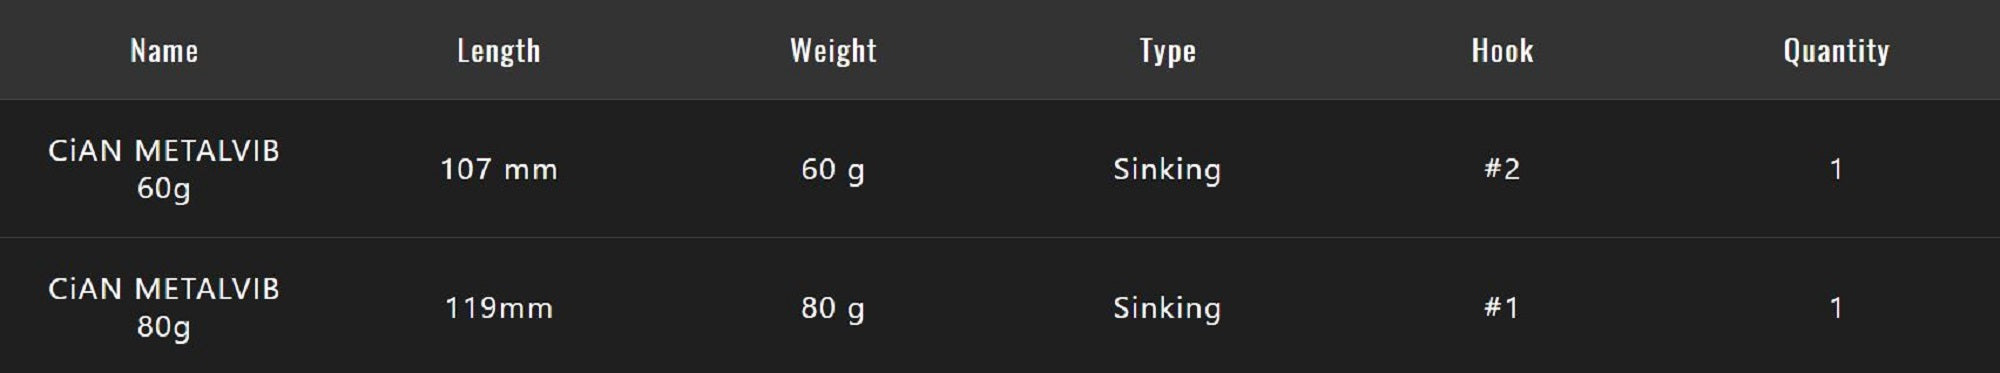Click the 119mm length value

click(x=499, y=308)
